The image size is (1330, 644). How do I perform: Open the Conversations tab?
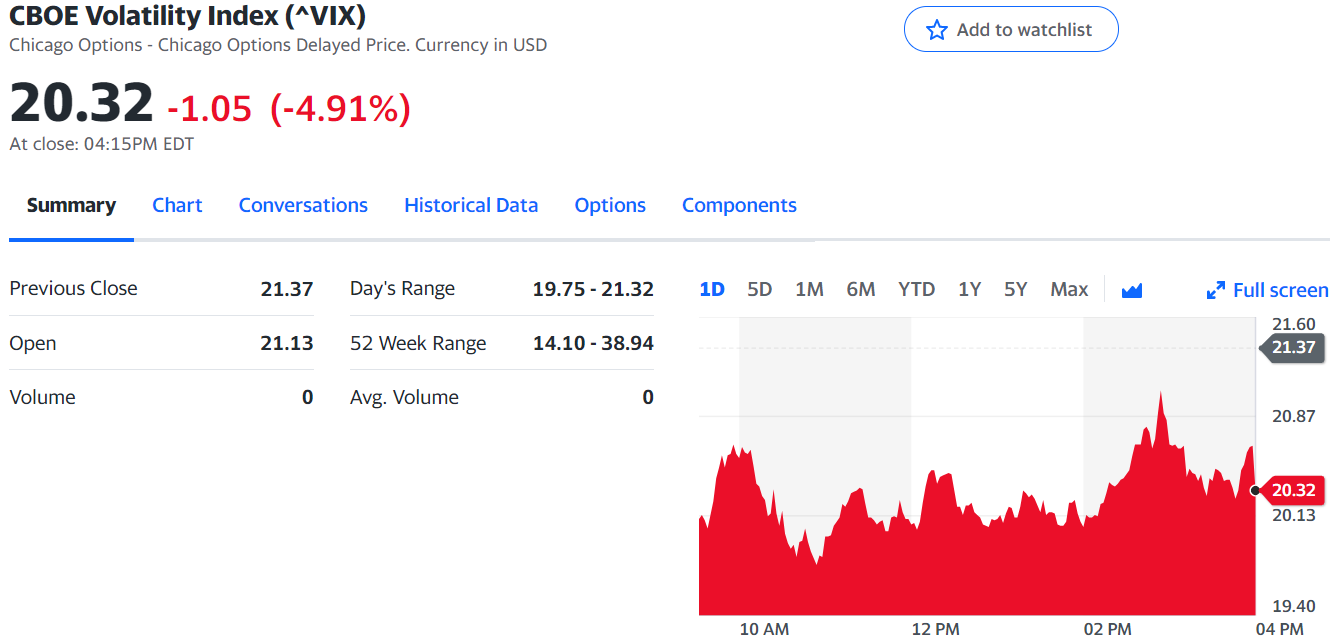pos(303,205)
